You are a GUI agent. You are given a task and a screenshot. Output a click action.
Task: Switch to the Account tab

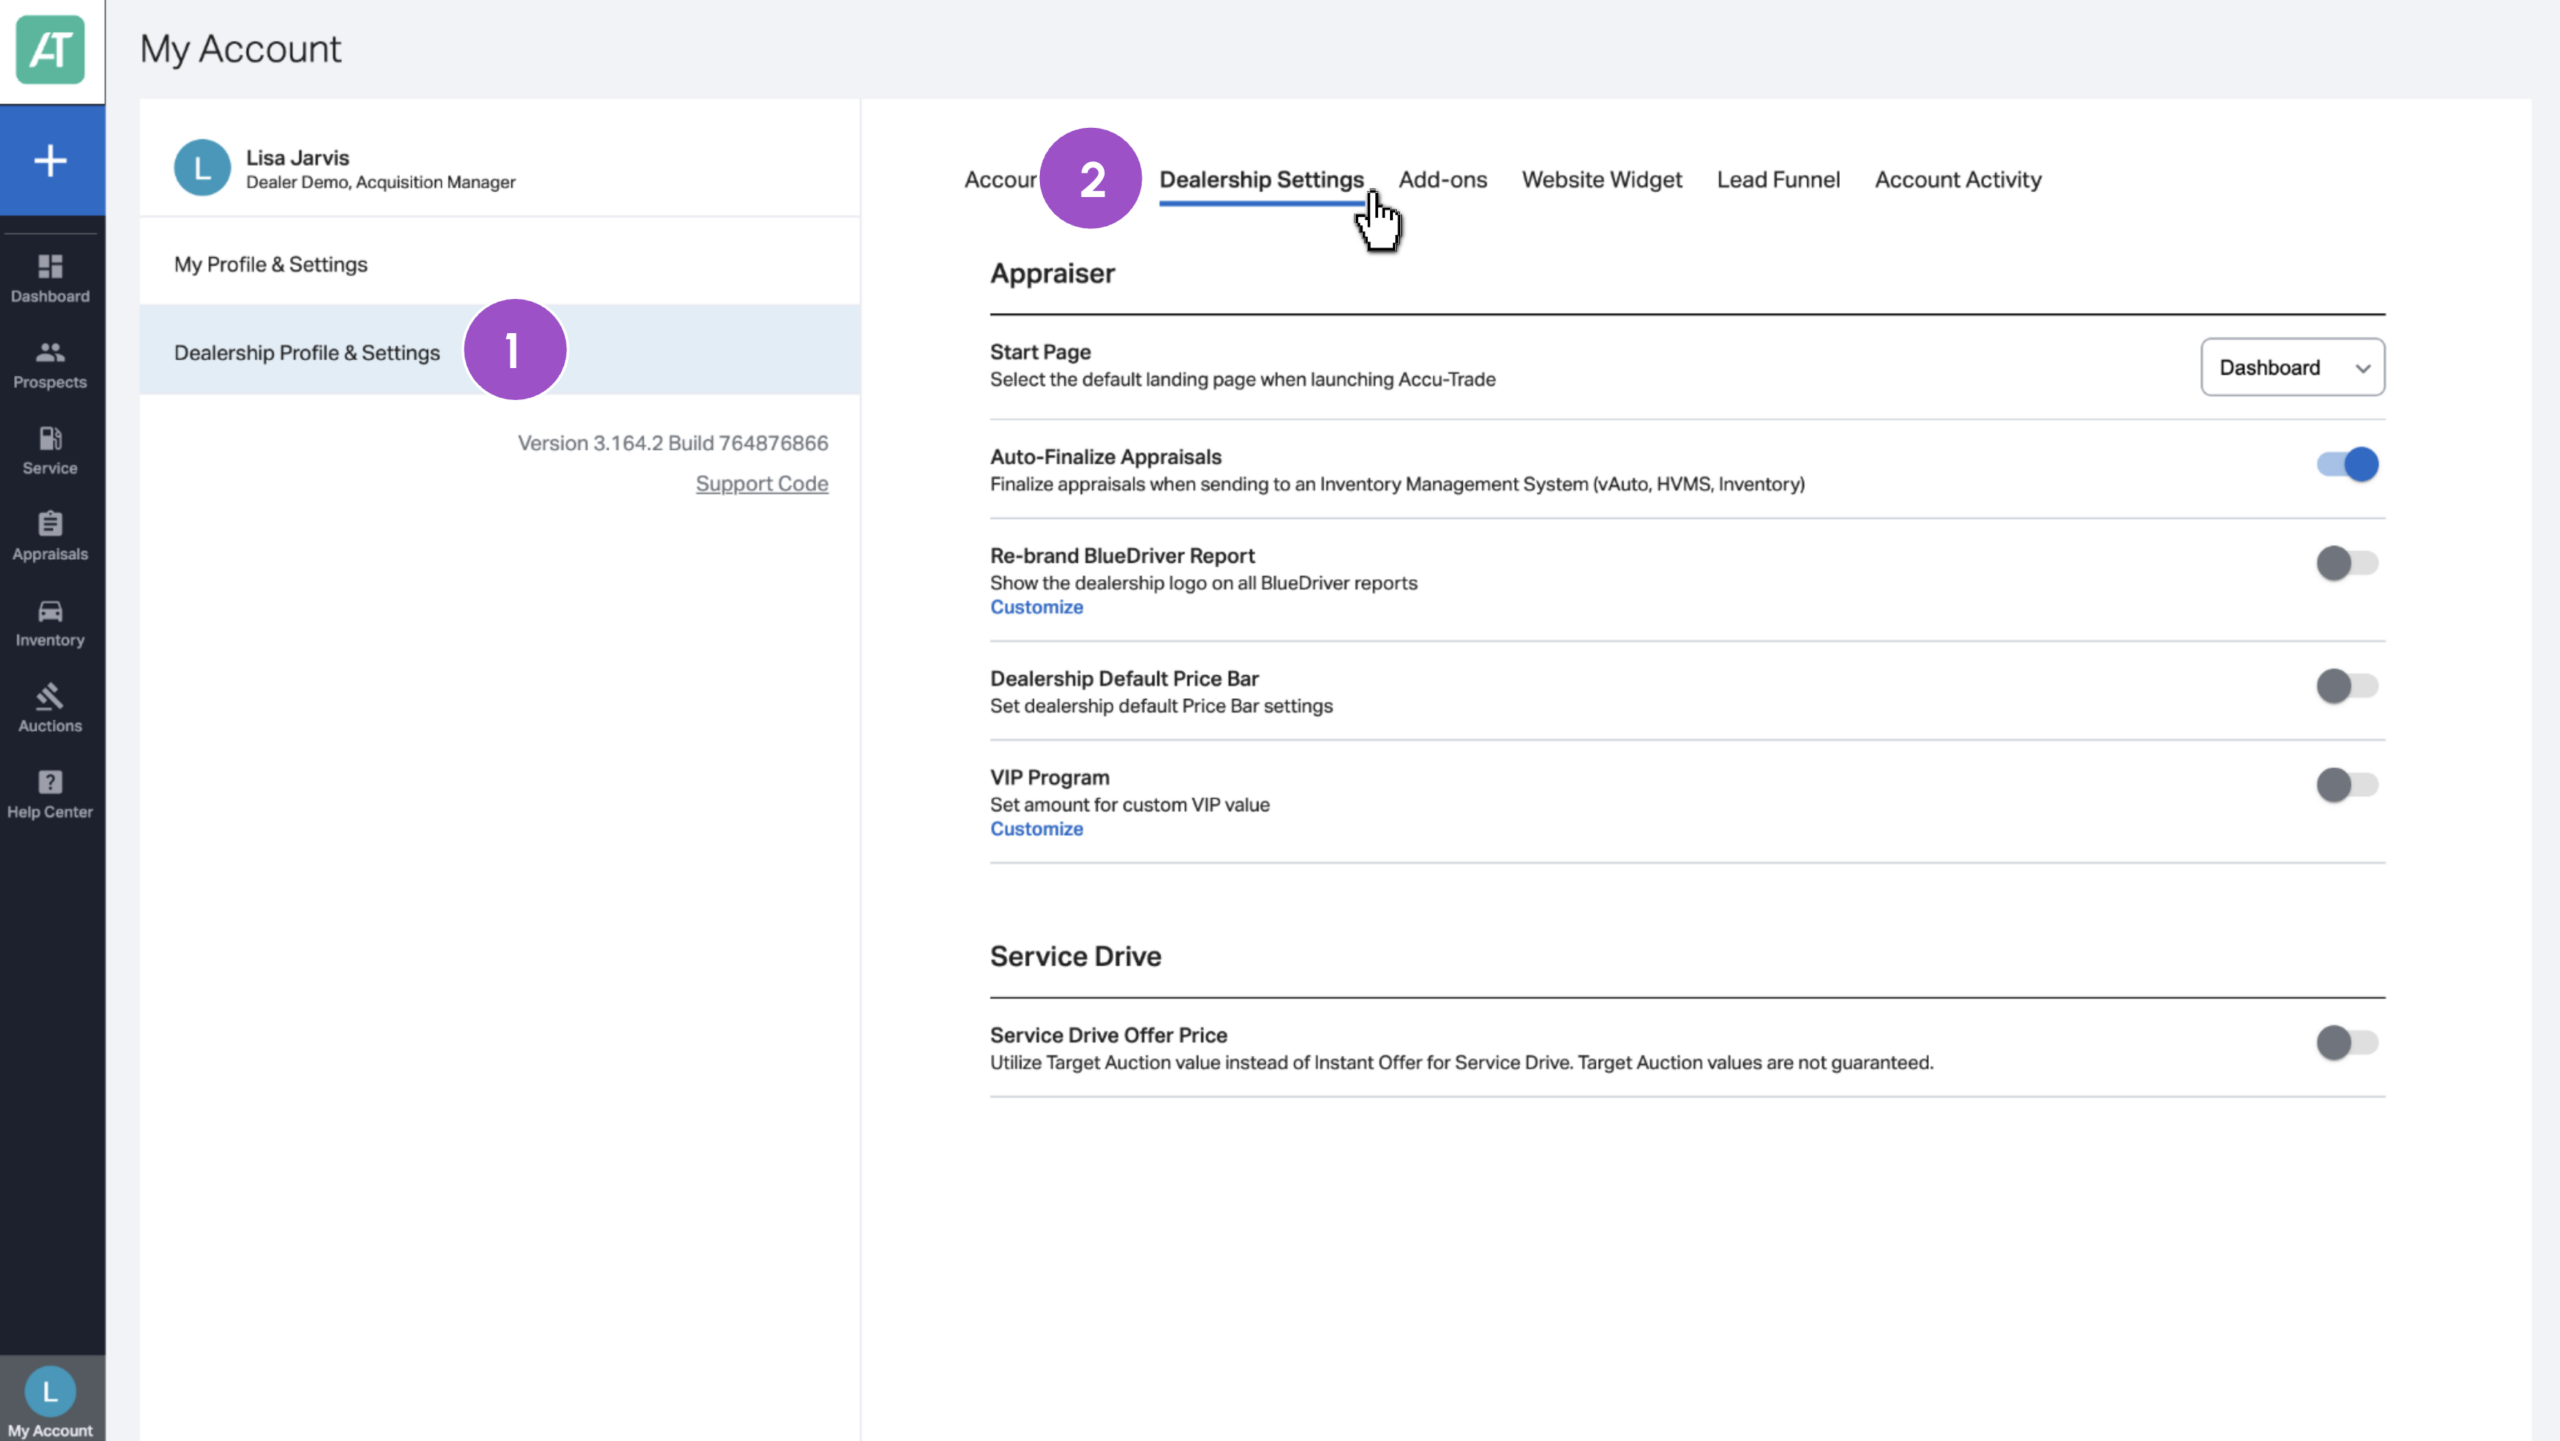click(x=1000, y=180)
